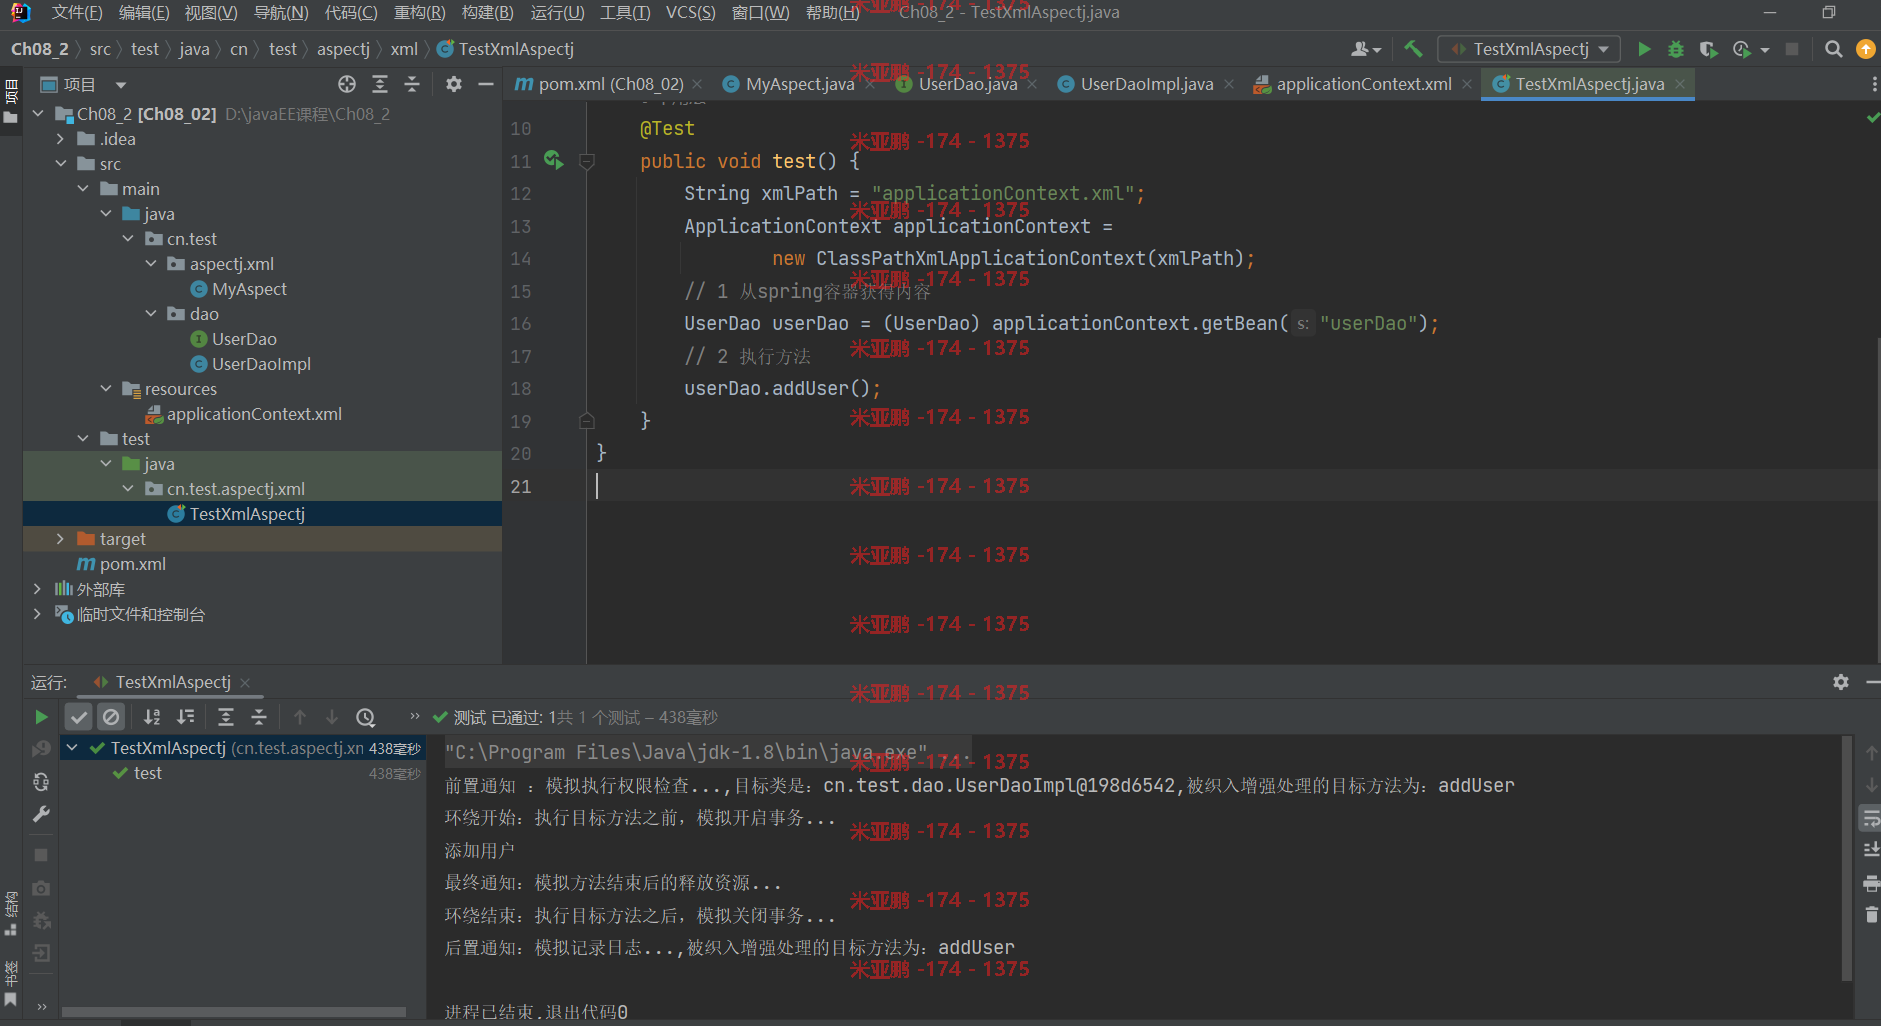Image resolution: width=1881 pixels, height=1026 pixels.
Task: Open the Project tool window side tab
Action: click(11, 100)
